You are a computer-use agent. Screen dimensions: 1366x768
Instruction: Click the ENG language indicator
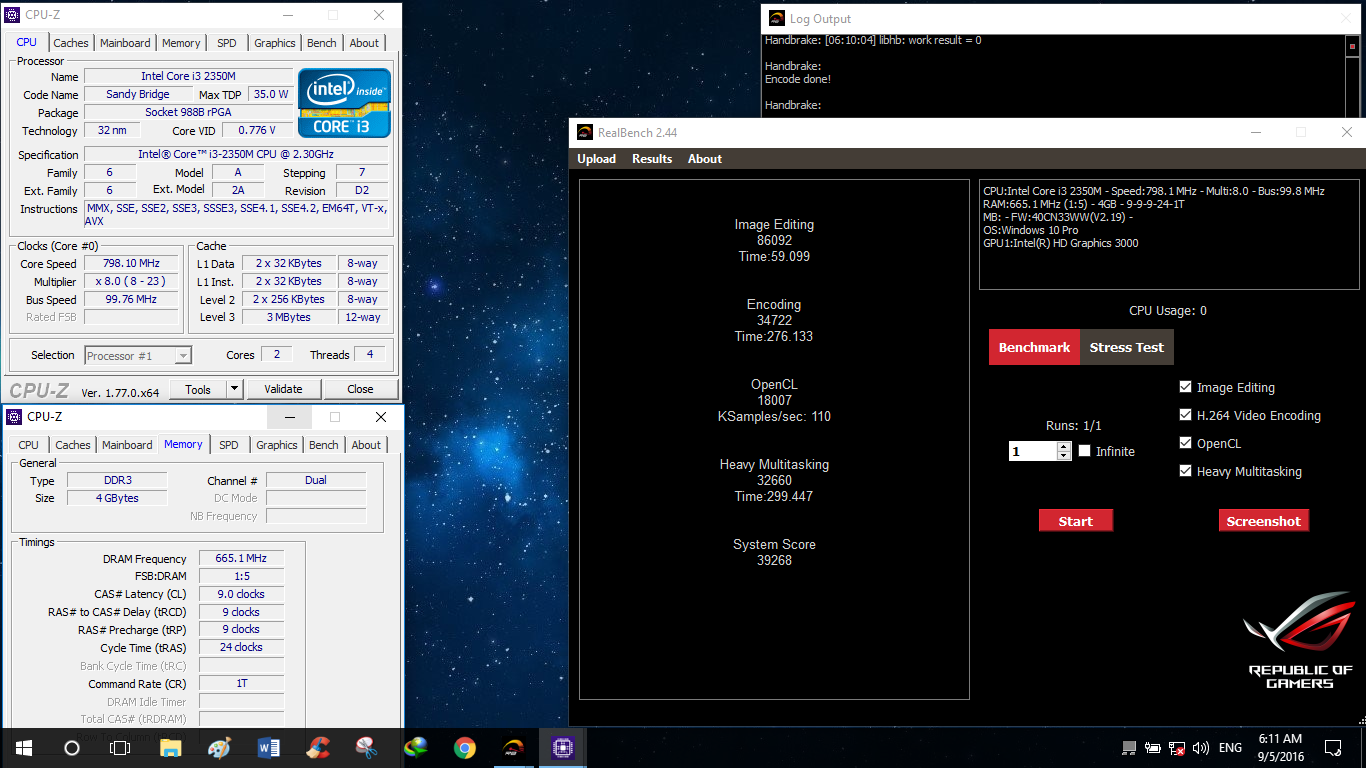(1230, 748)
